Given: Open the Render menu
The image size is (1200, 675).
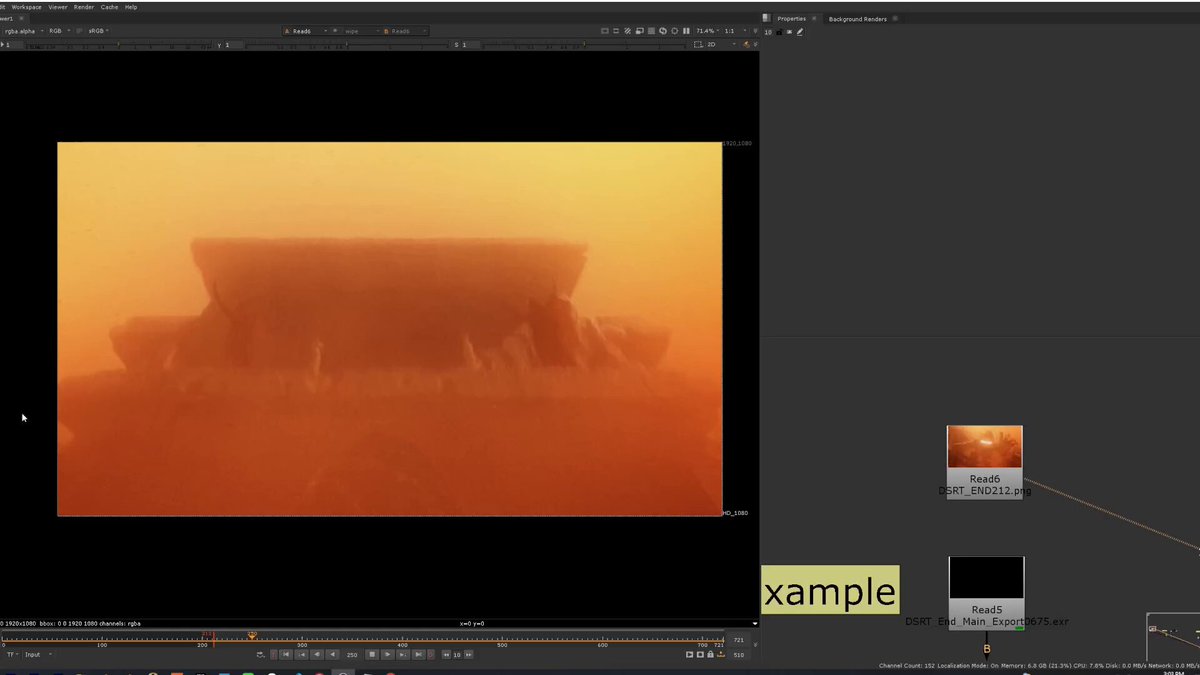Looking at the screenshot, I should pos(84,7).
